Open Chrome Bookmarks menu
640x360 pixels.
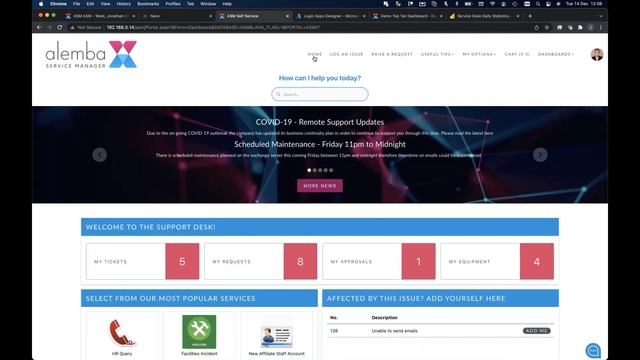pos(148,4)
